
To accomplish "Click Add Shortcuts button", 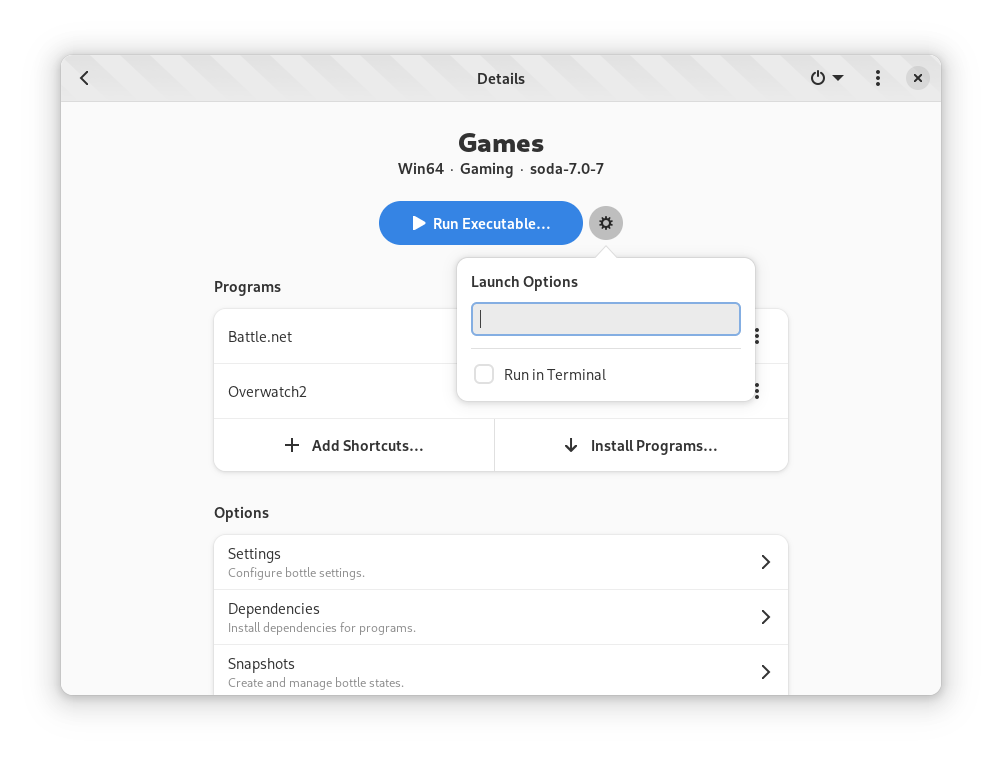I will (354, 446).
